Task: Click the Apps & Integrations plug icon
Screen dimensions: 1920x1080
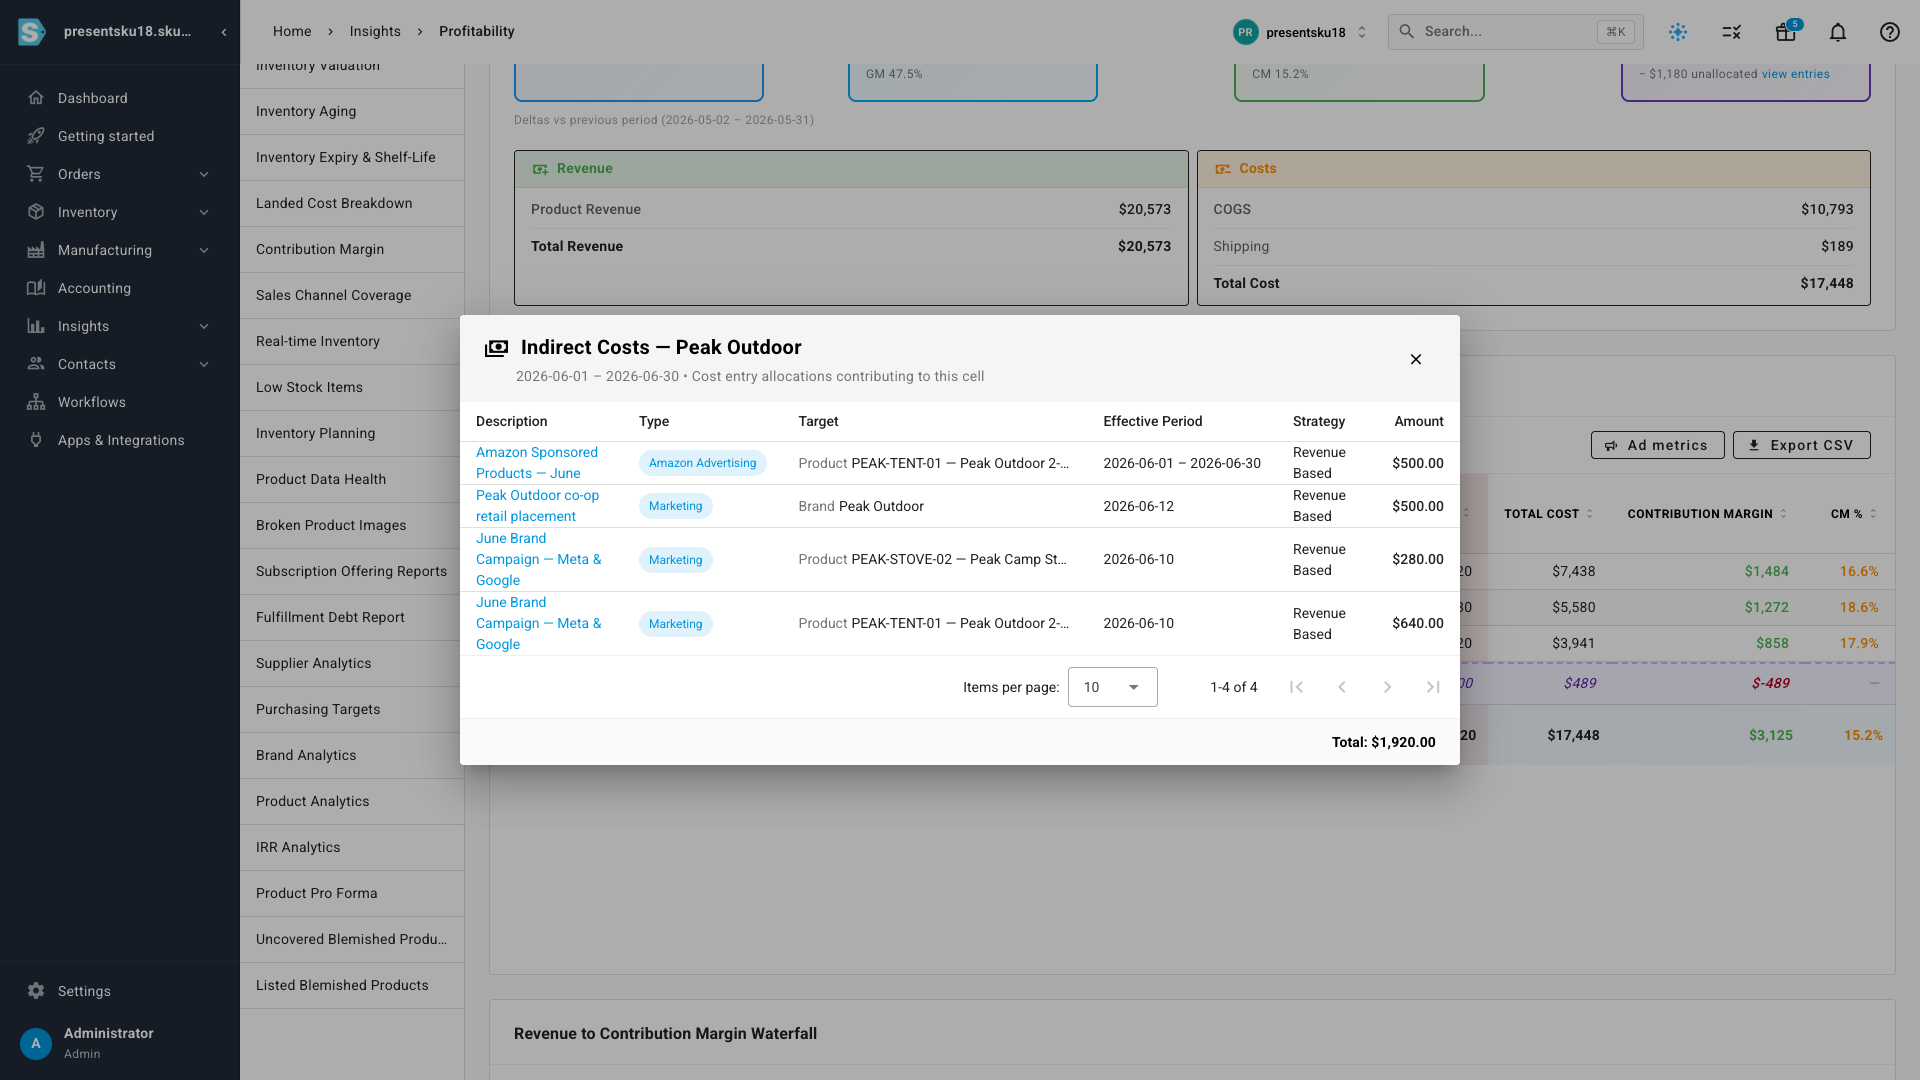Action: (x=36, y=440)
